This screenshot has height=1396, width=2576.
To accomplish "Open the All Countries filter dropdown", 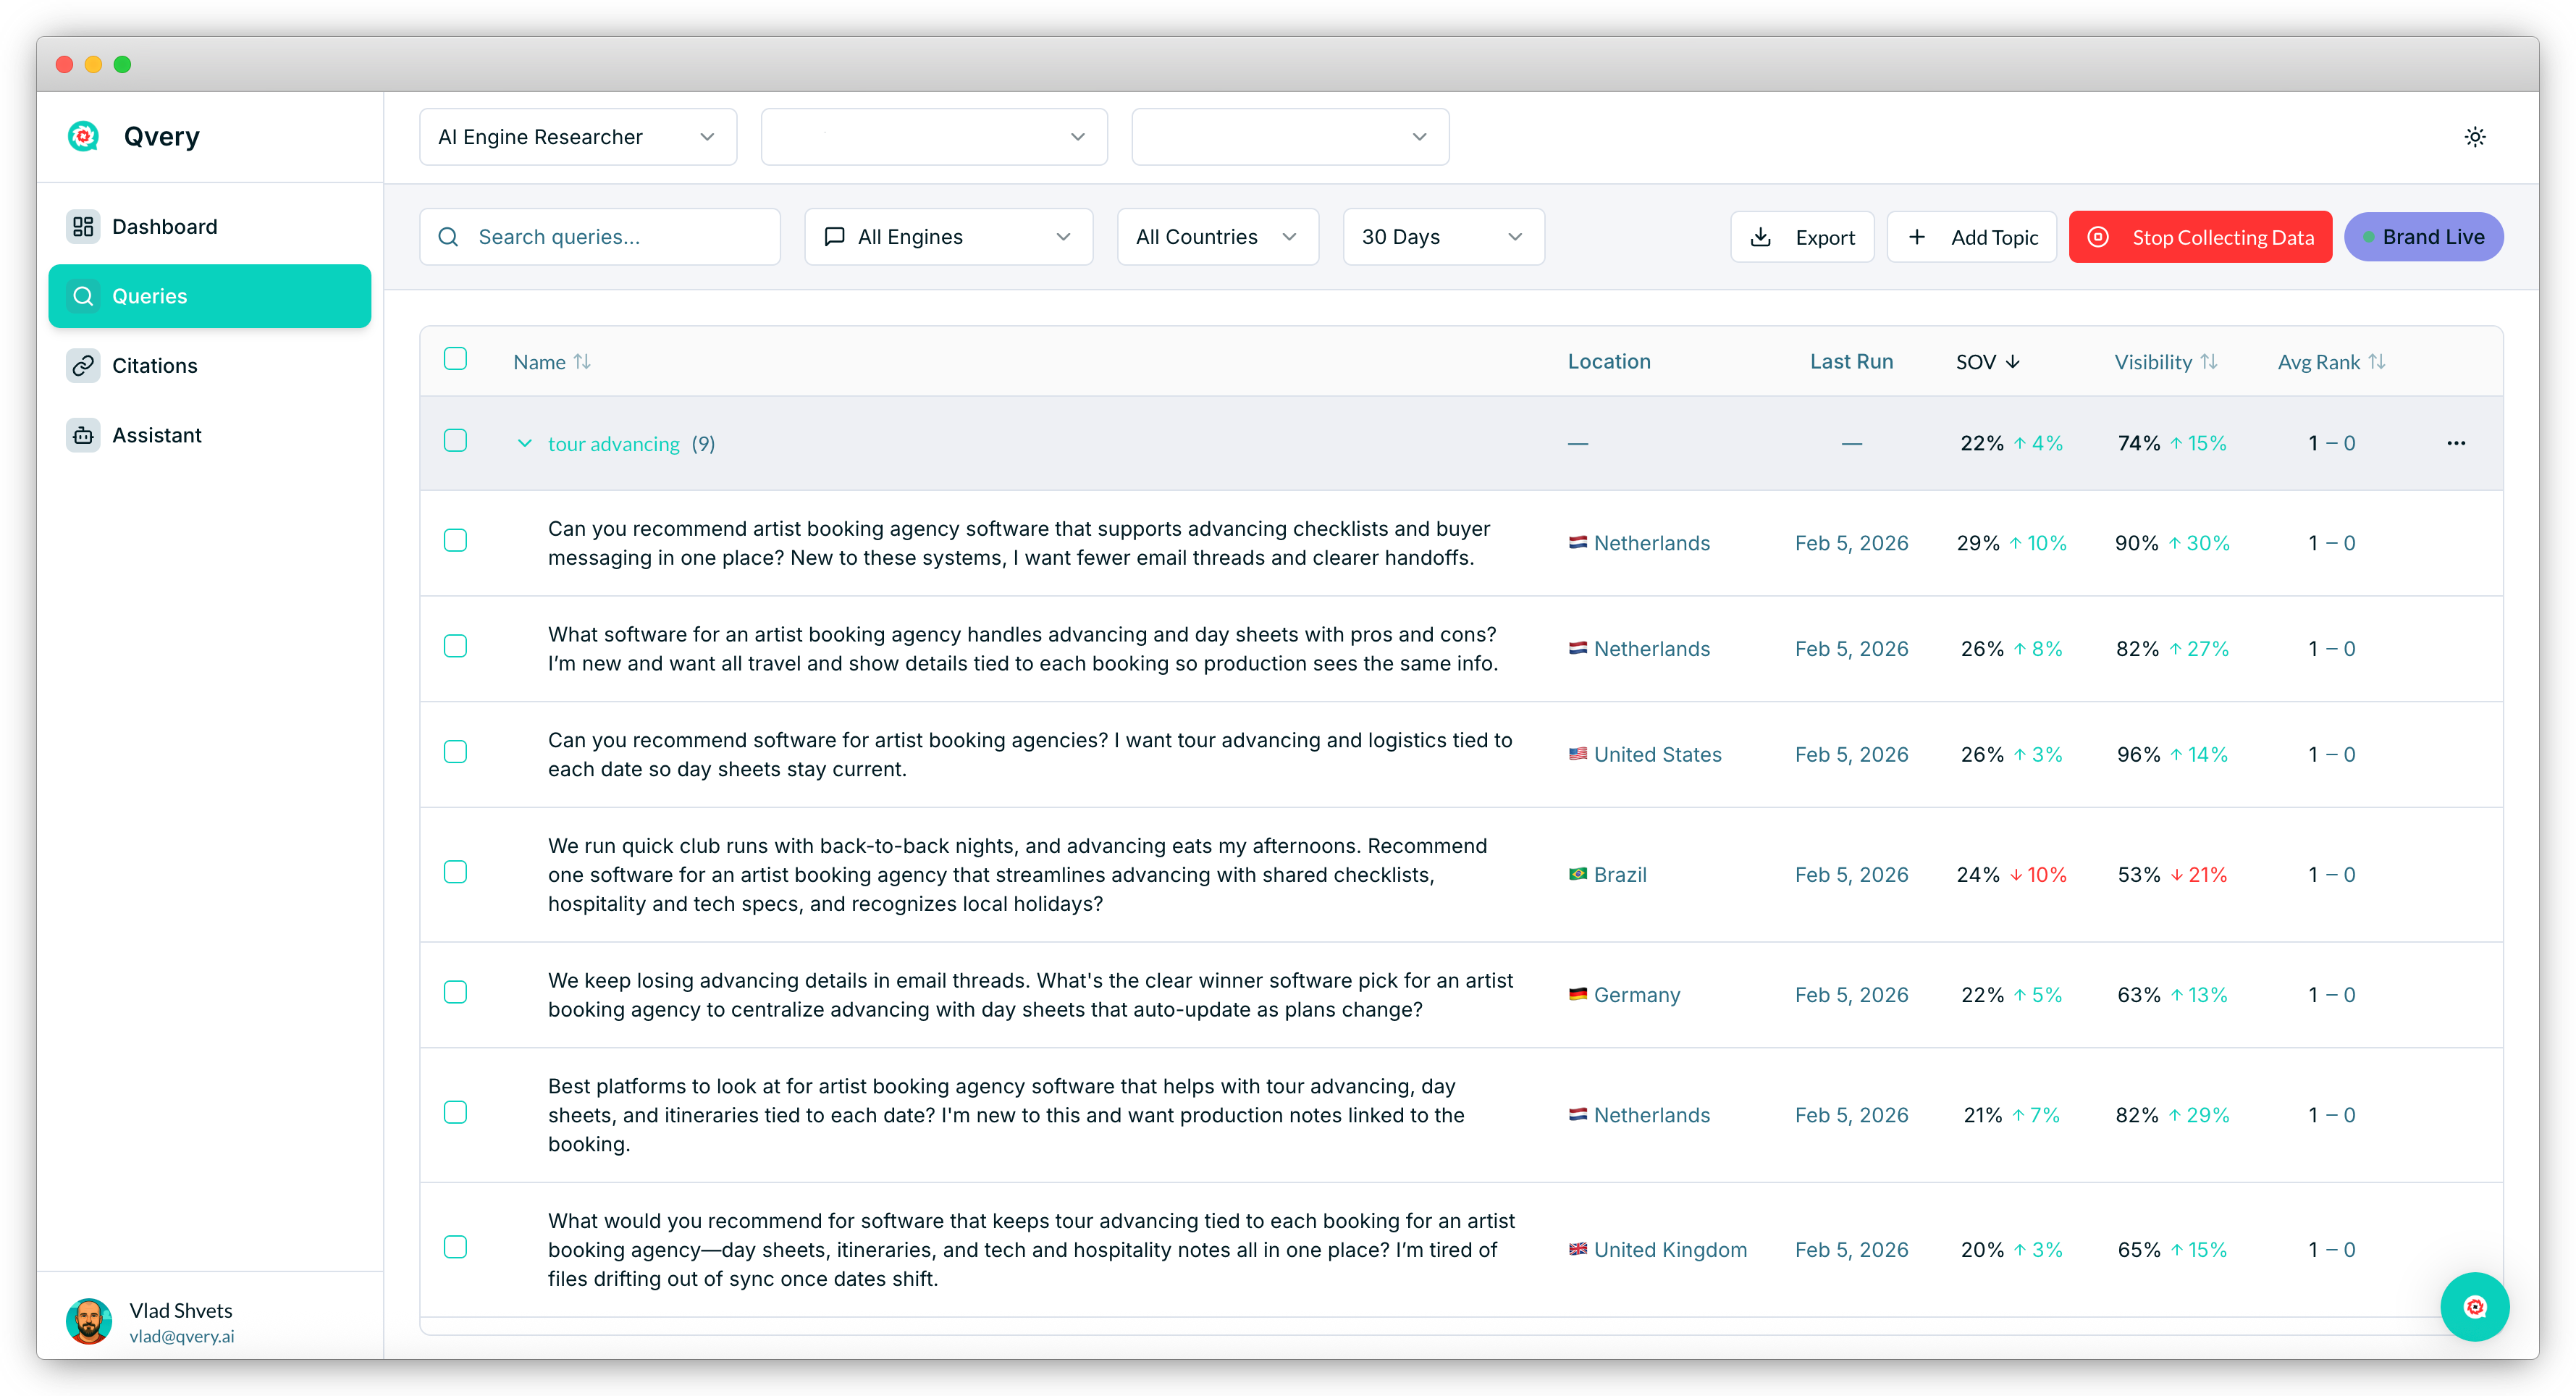I will click(1216, 237).
